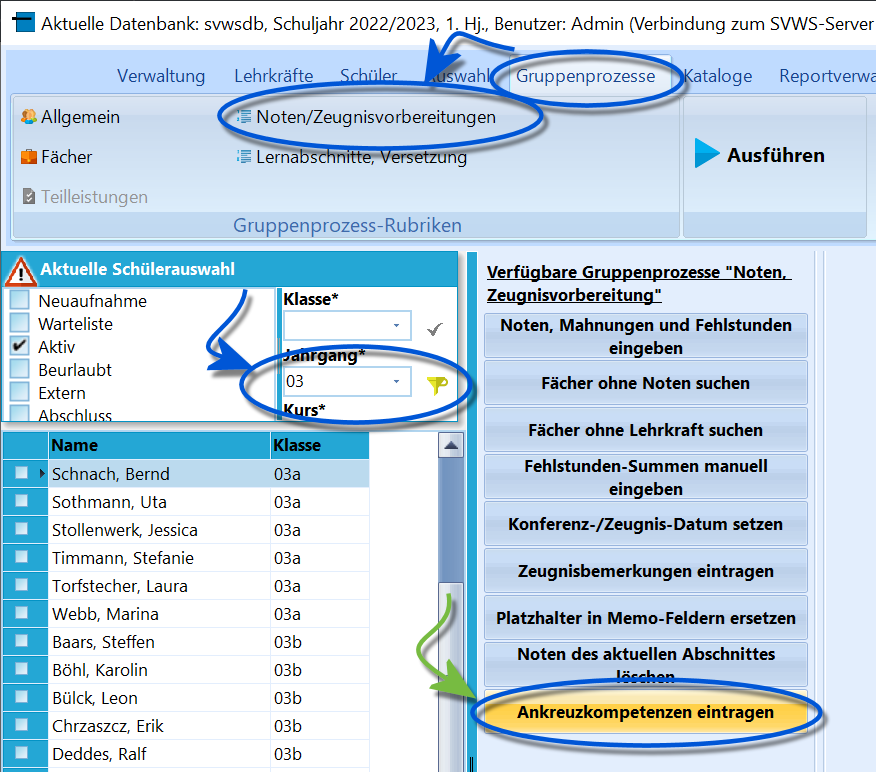Click the warning triangle in Schülerauswahl header
The height and width of the screenshot is (772, 876).
coord(20,271)
